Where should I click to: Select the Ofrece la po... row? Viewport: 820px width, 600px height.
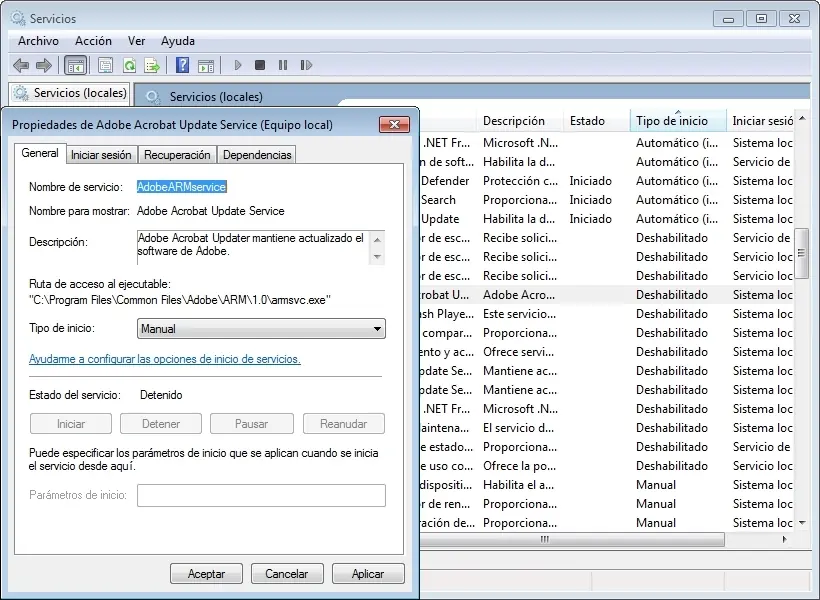pos(607,466)
